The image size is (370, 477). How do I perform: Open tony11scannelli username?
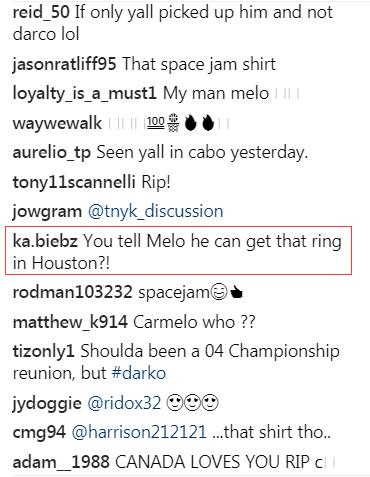[74, 182]
